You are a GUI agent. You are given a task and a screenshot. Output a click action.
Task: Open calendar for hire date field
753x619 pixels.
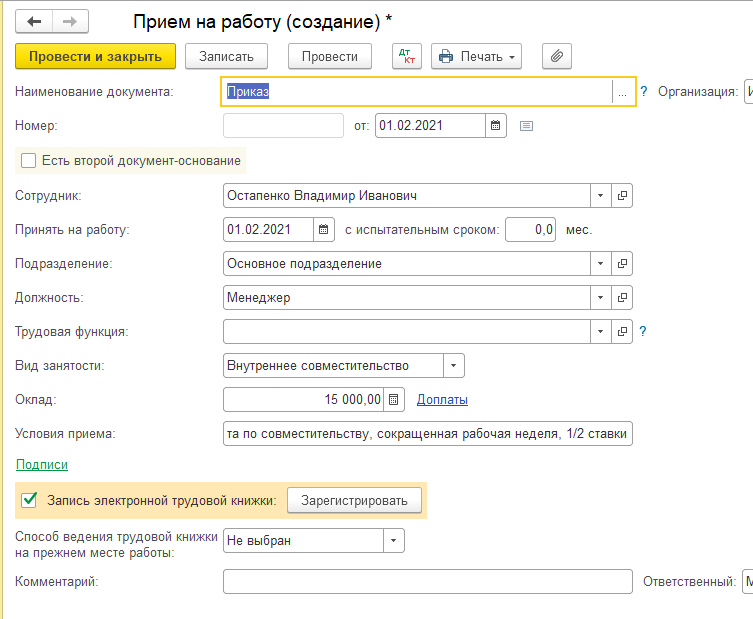tap(323, 230)
